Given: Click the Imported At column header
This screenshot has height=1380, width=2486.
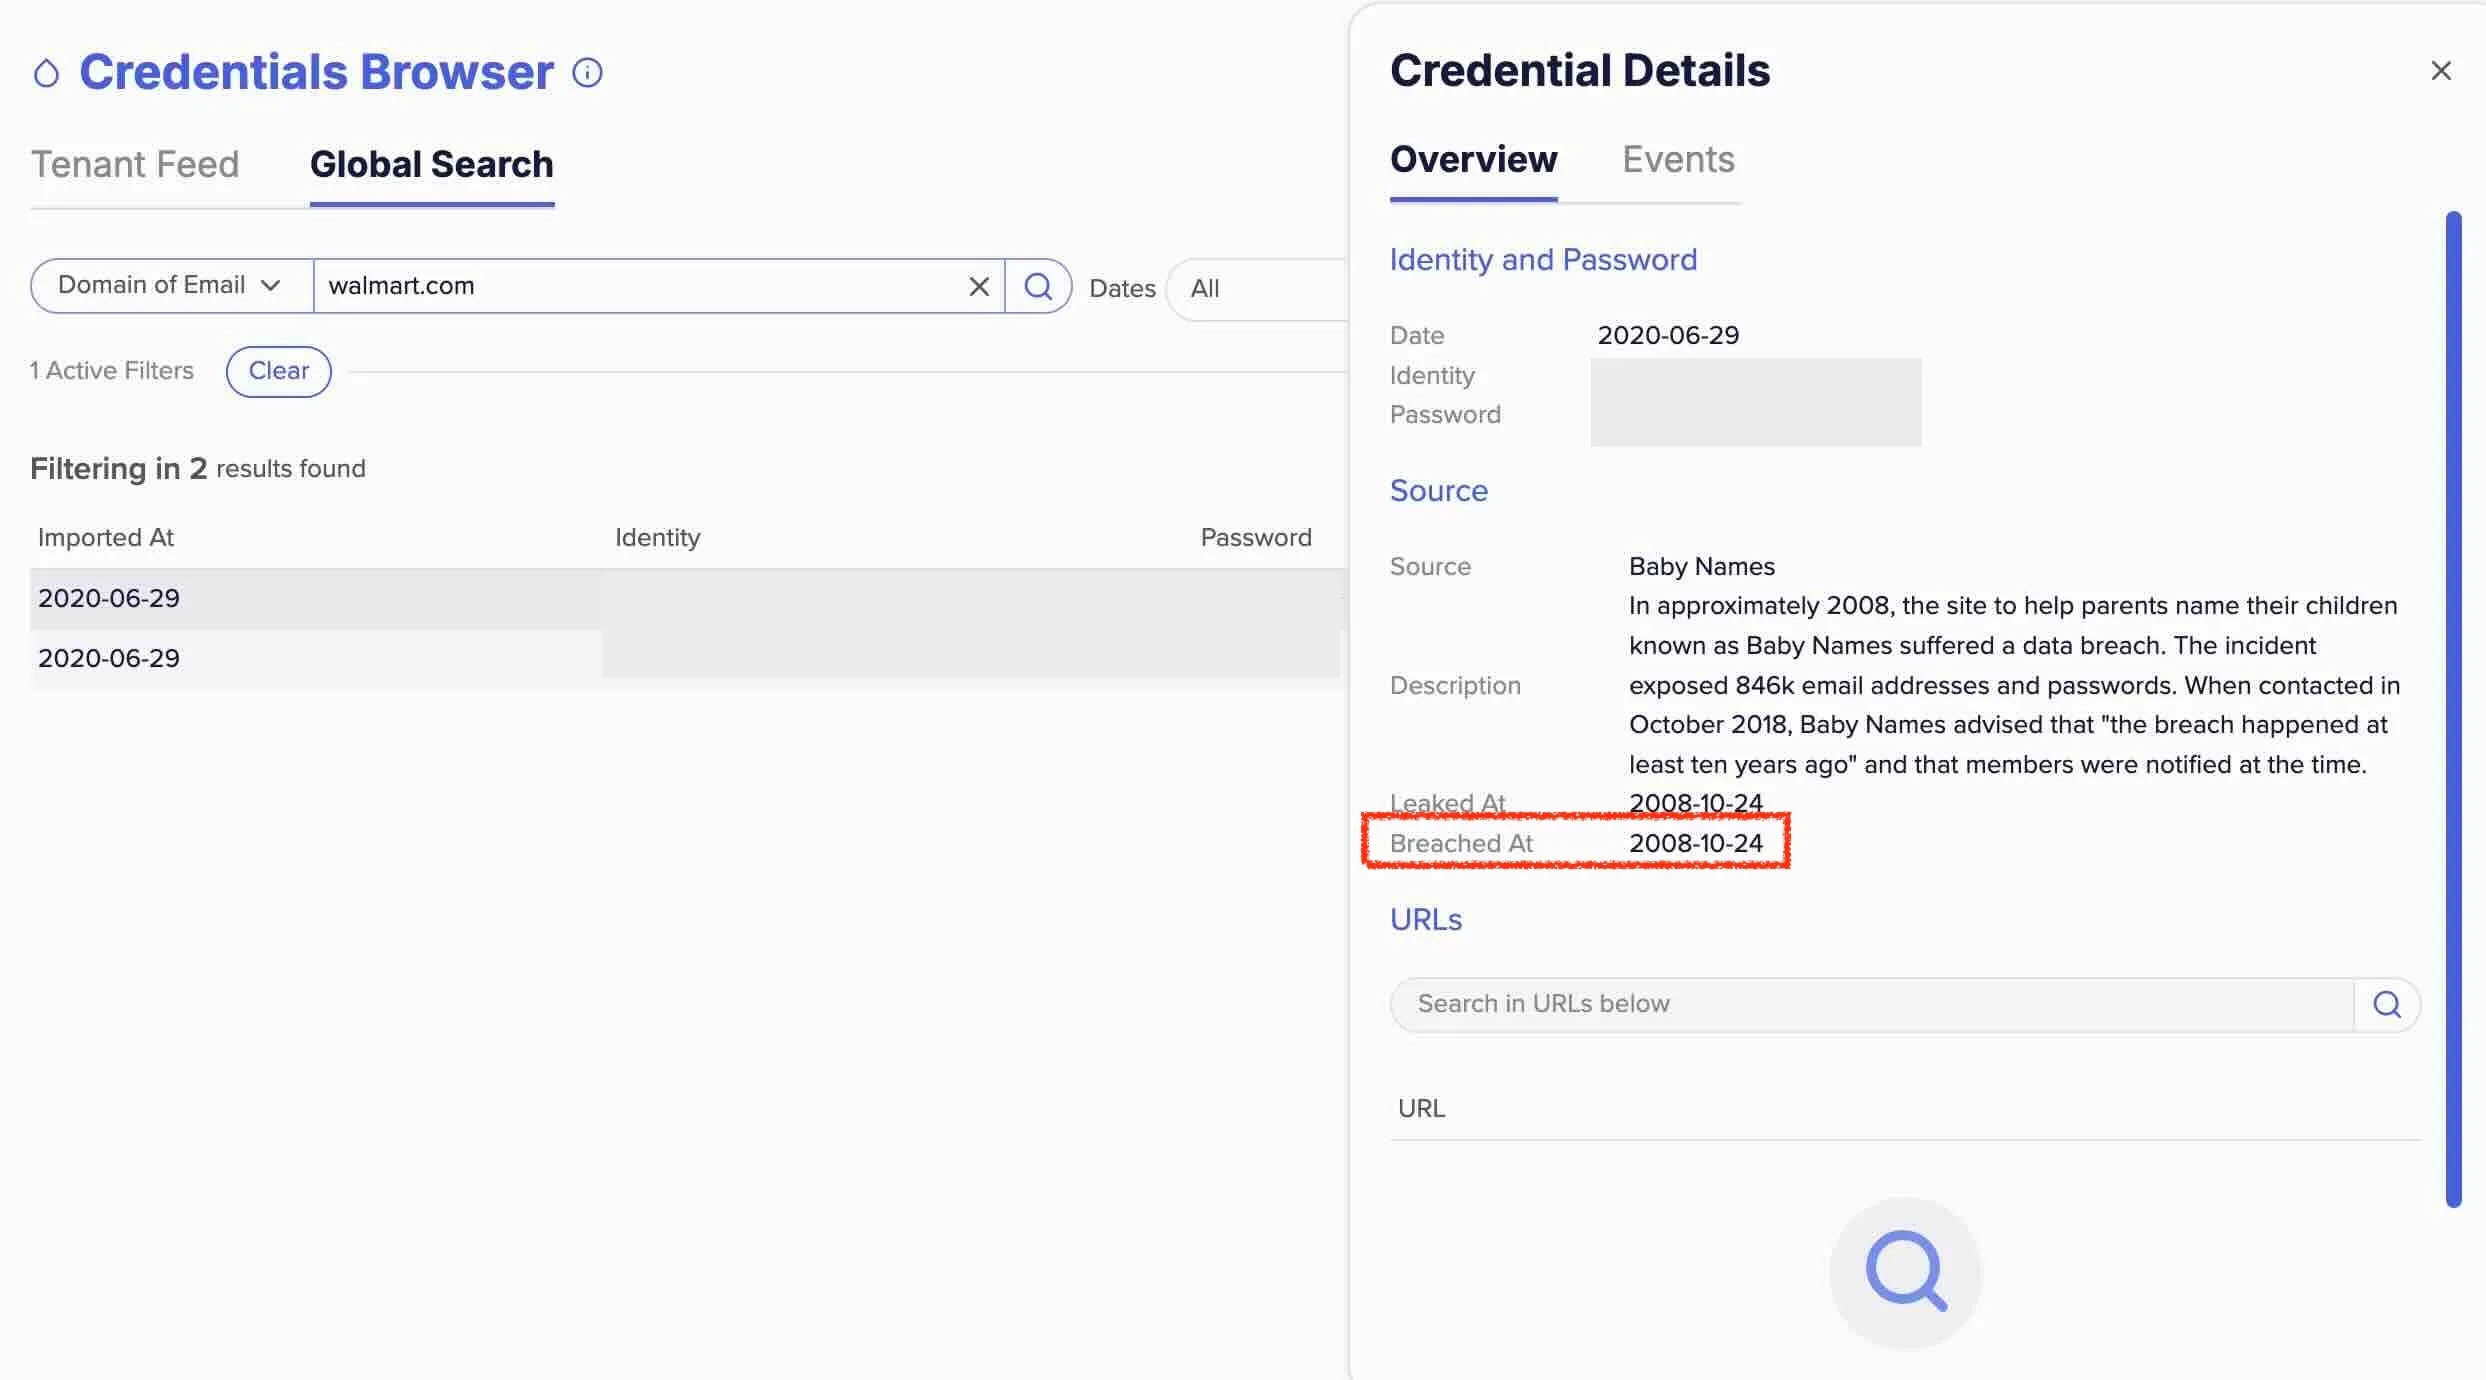Looking at the screenshot, I should tap(106, 538).
